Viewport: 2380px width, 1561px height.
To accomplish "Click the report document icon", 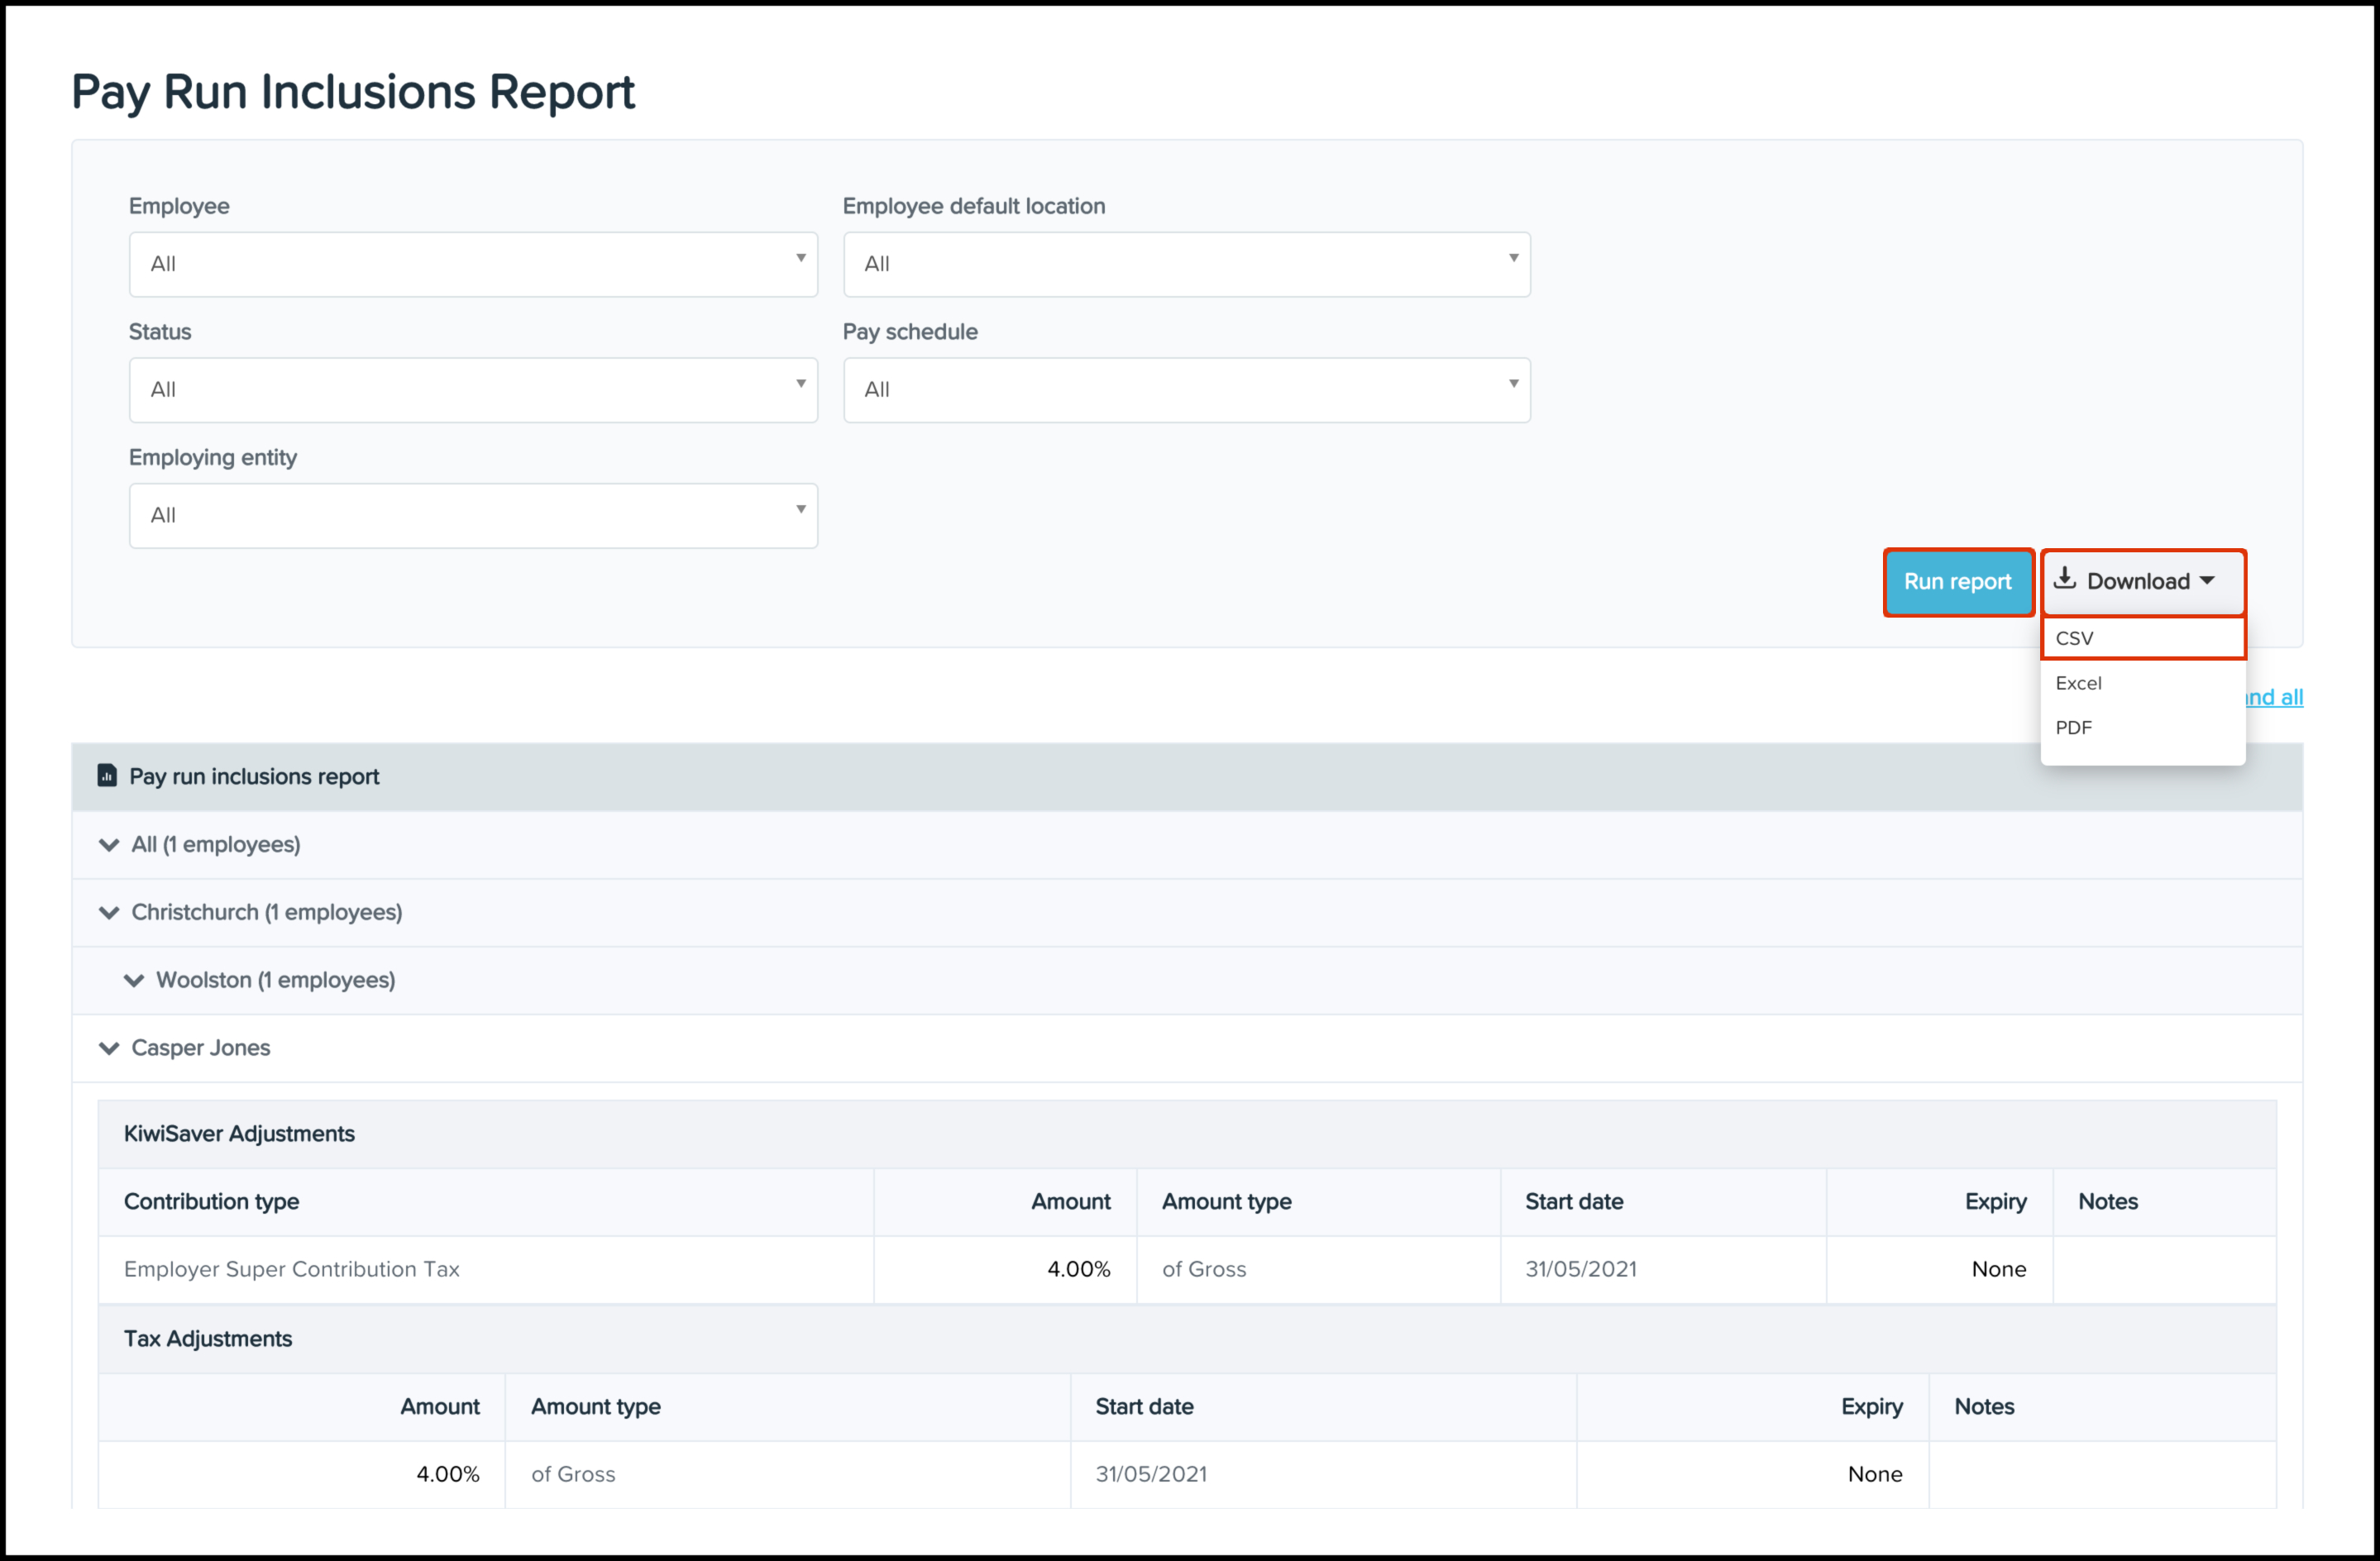I will pyautogui.click(x=107, y=776).
